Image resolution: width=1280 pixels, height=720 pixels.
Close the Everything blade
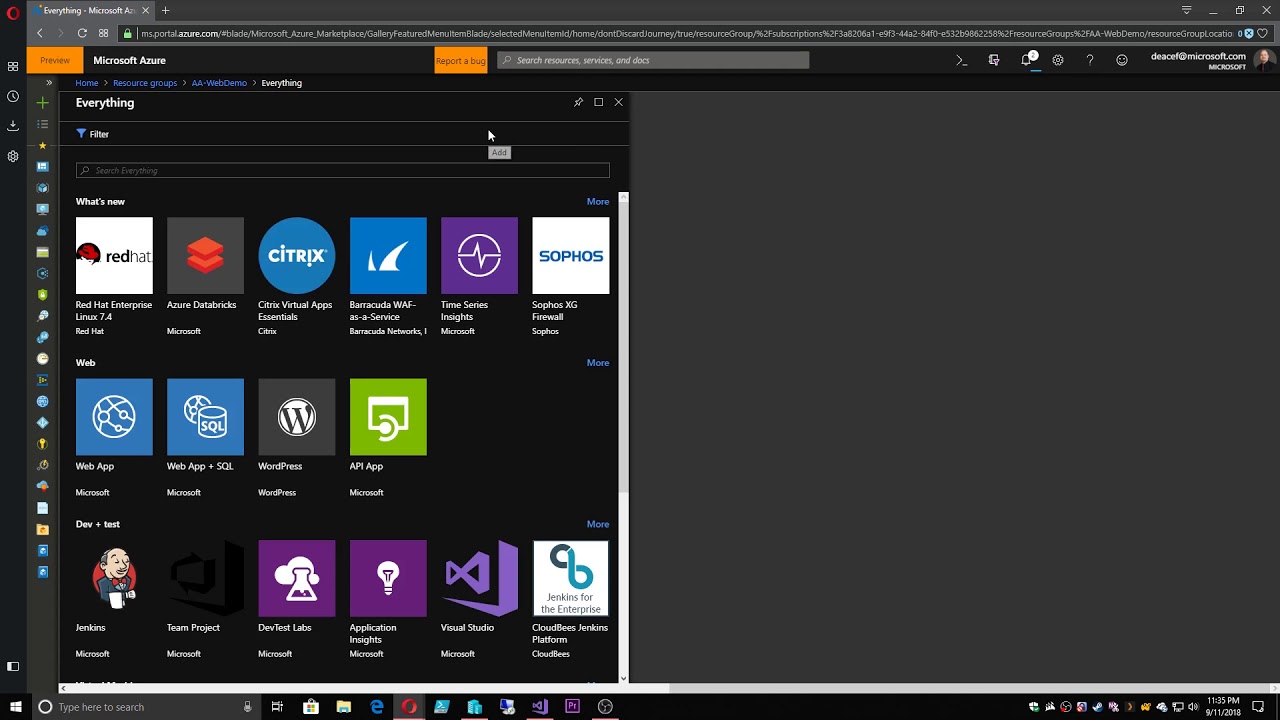(618, 102)
